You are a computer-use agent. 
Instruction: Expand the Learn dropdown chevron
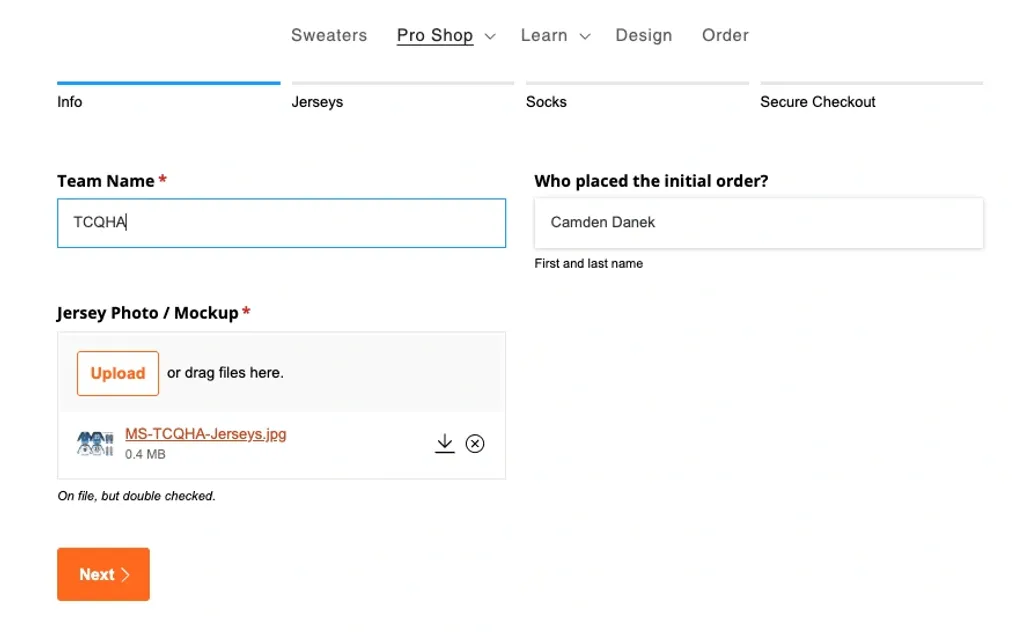(x=585, y=36)
